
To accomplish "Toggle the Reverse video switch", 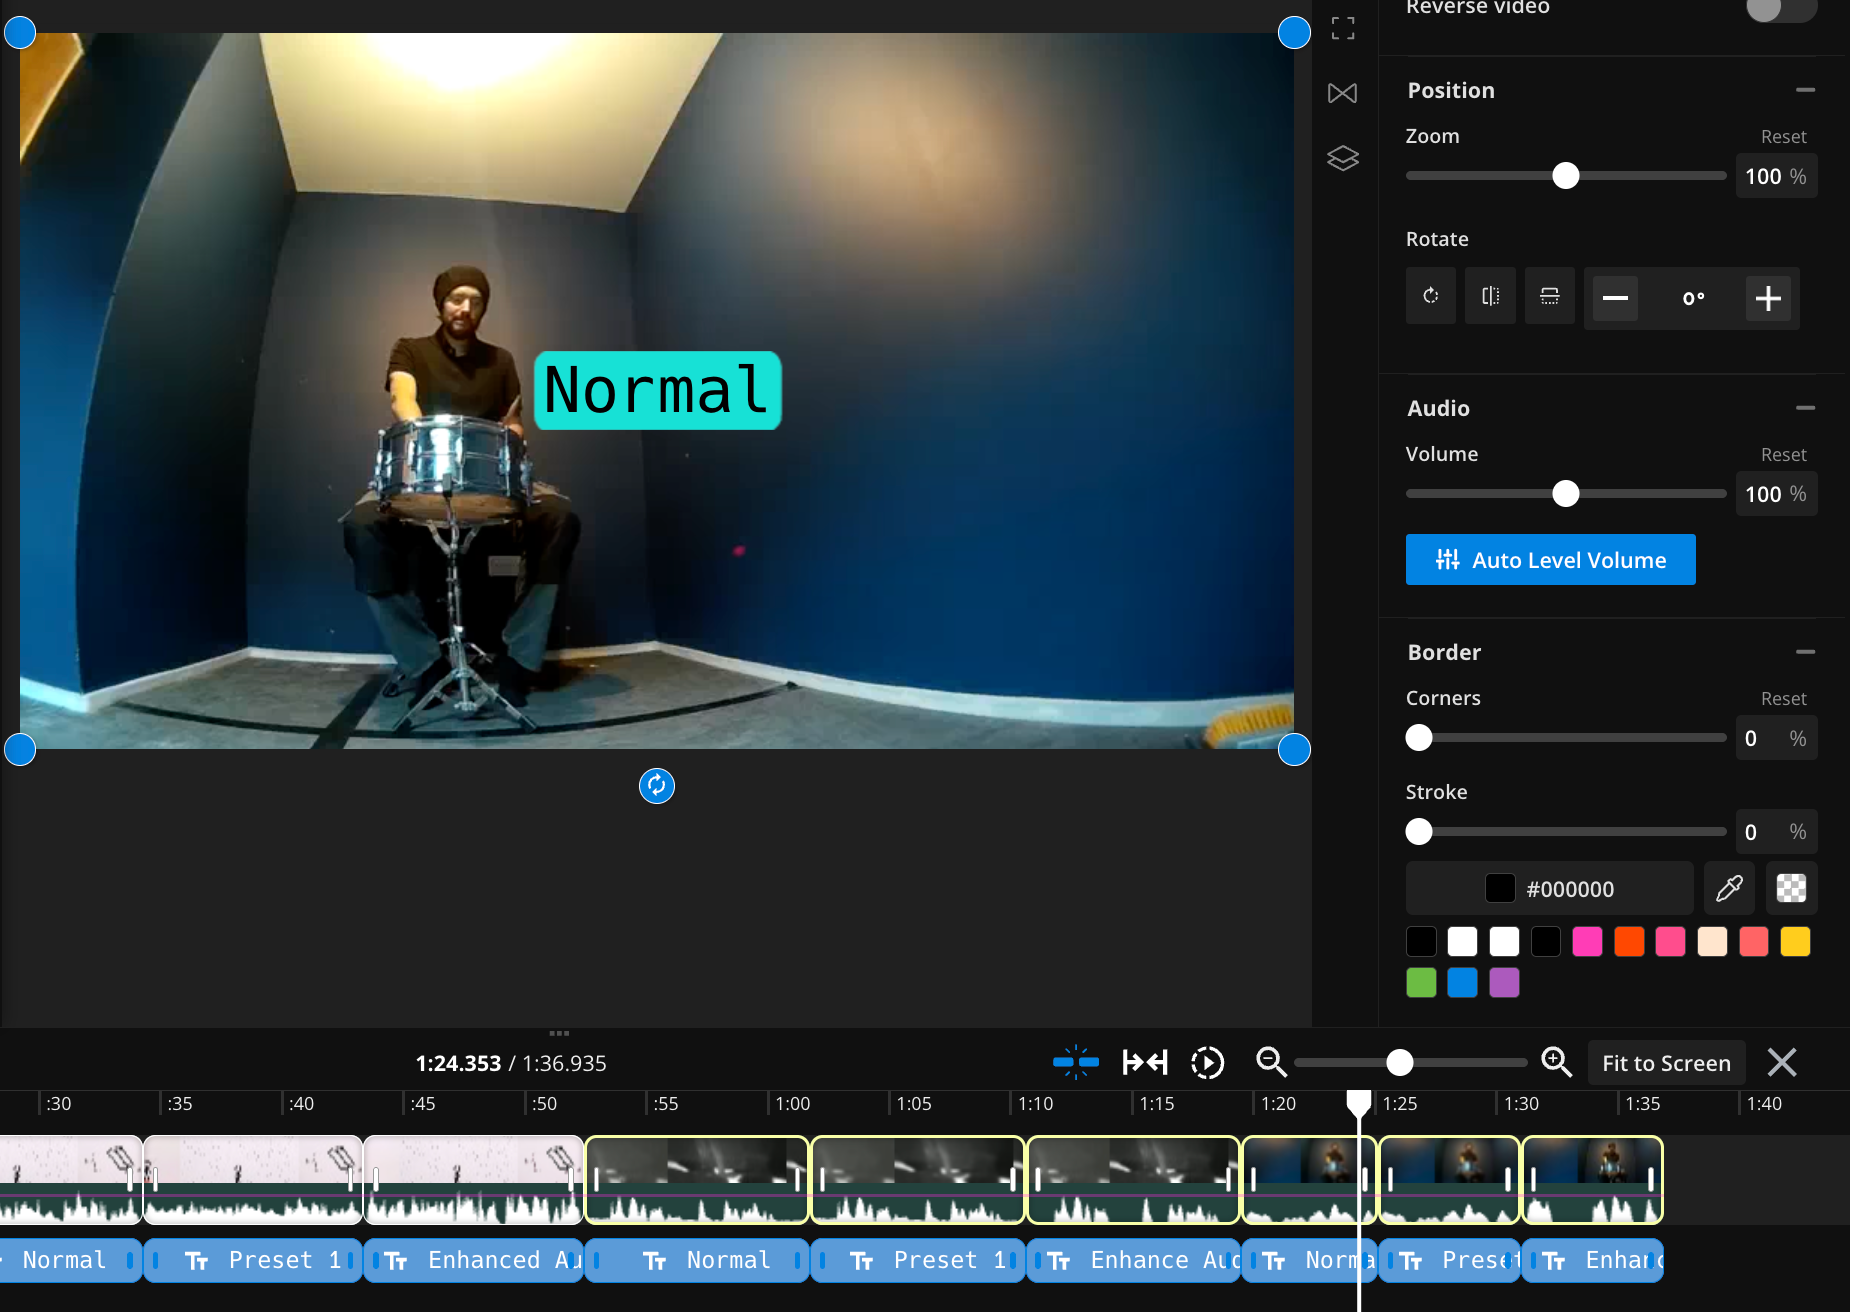I will [1780, 9].
